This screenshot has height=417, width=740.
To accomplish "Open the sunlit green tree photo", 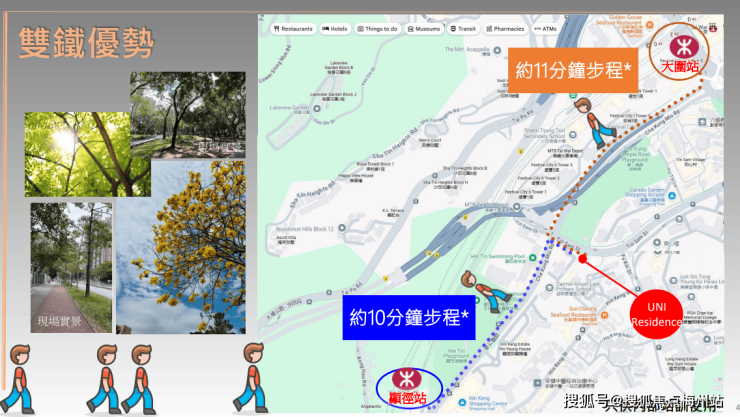I will (x=78, y=154).
